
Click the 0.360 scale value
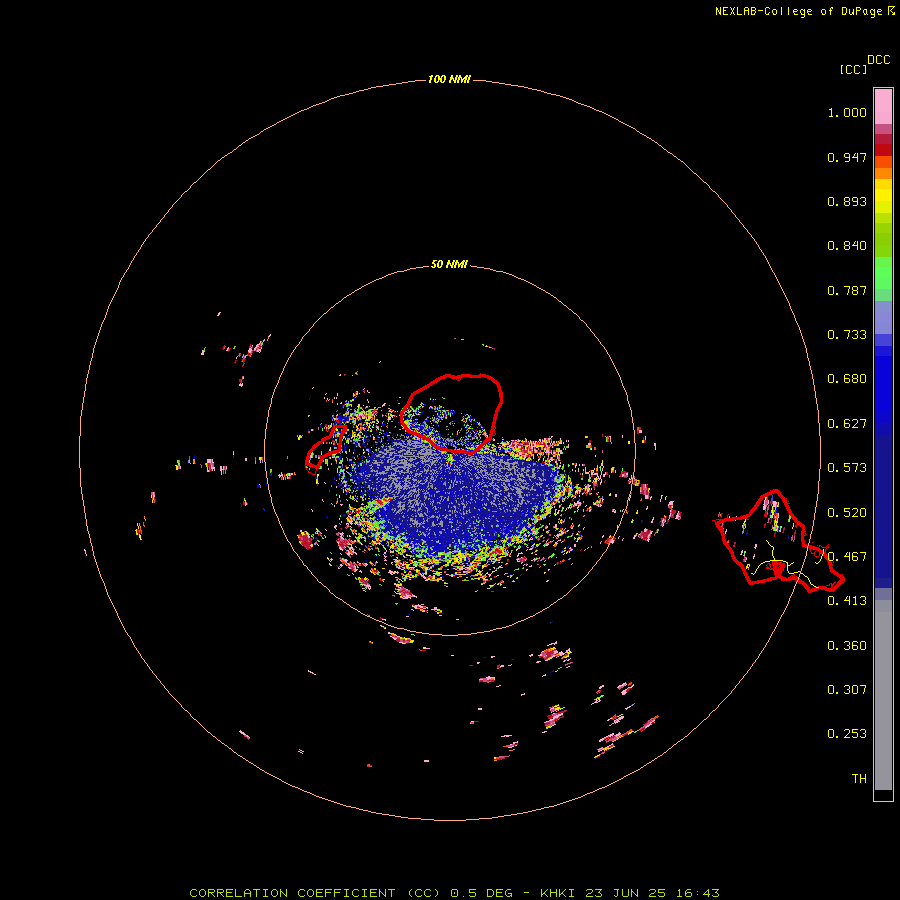click(x=847, y=646)
